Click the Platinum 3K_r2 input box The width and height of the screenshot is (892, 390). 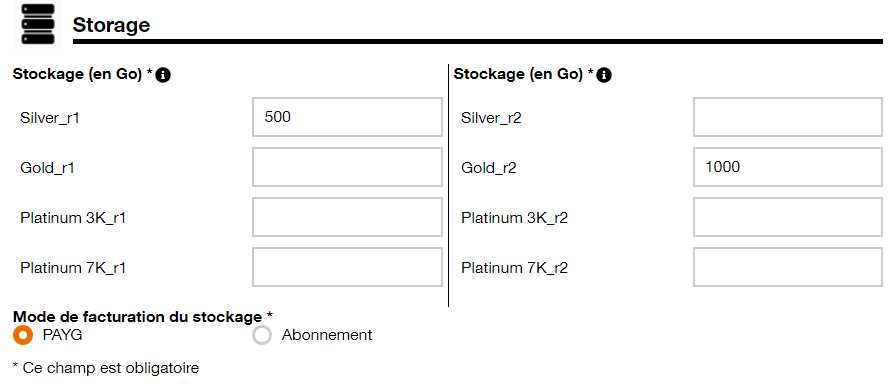tap(788, 217)
